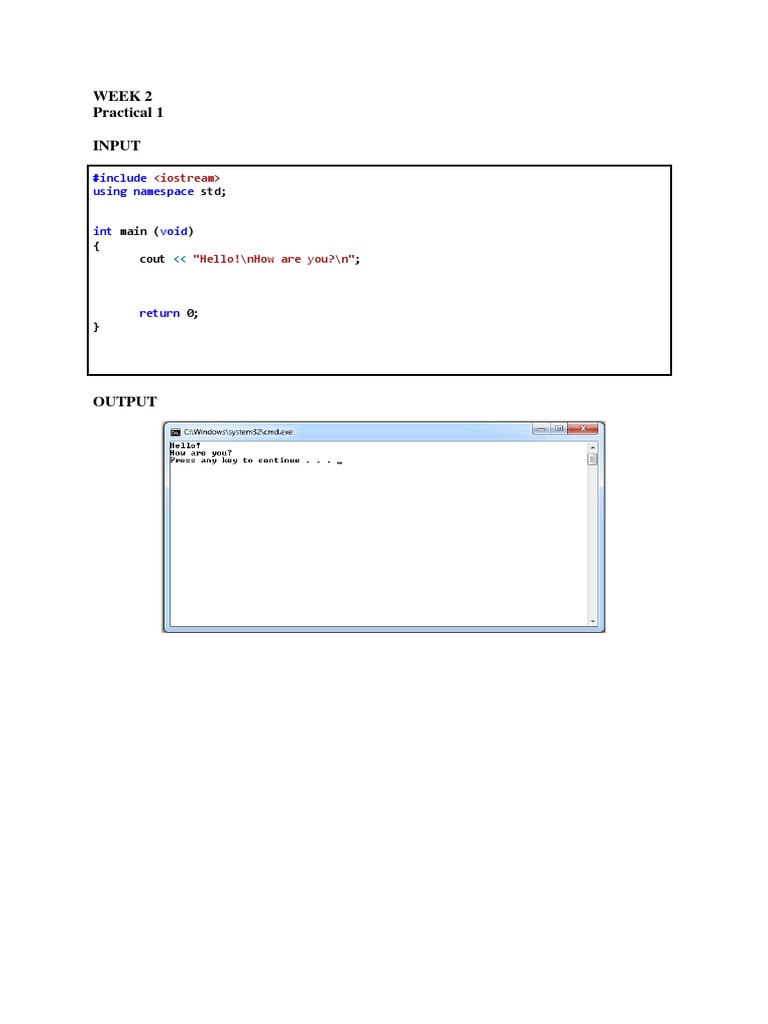Click the 'Practical 1' heading
Screen dimensions: 768x1024
click(x=128, y=112)
